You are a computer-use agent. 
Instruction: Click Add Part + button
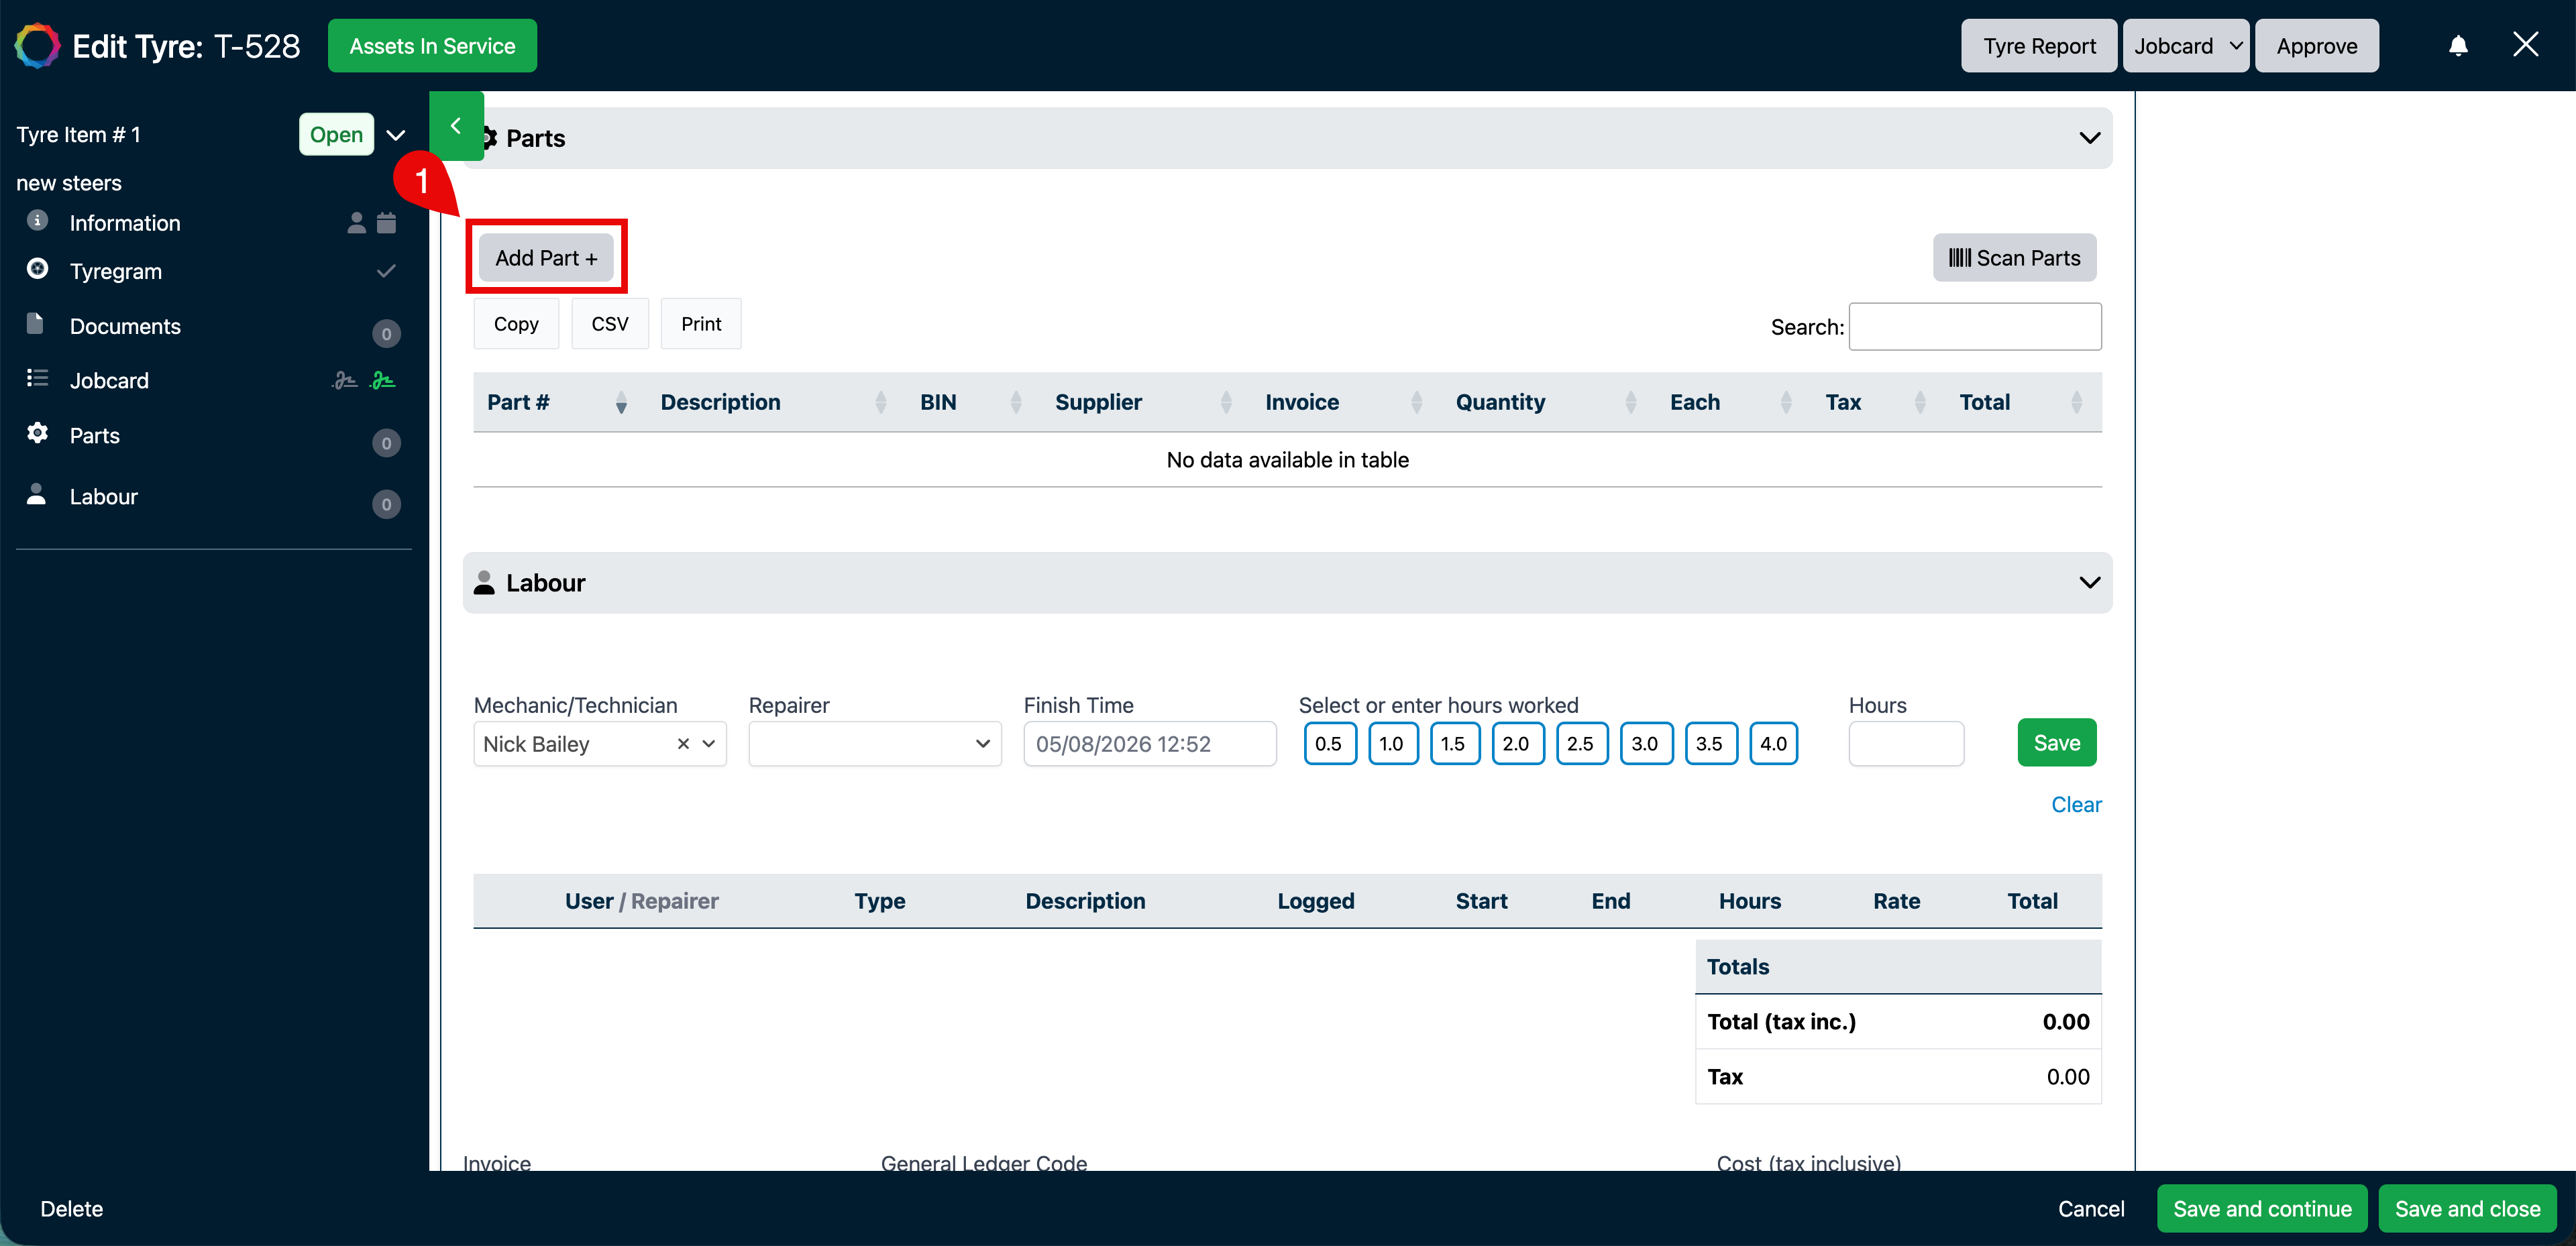click(x=546, y=258)
